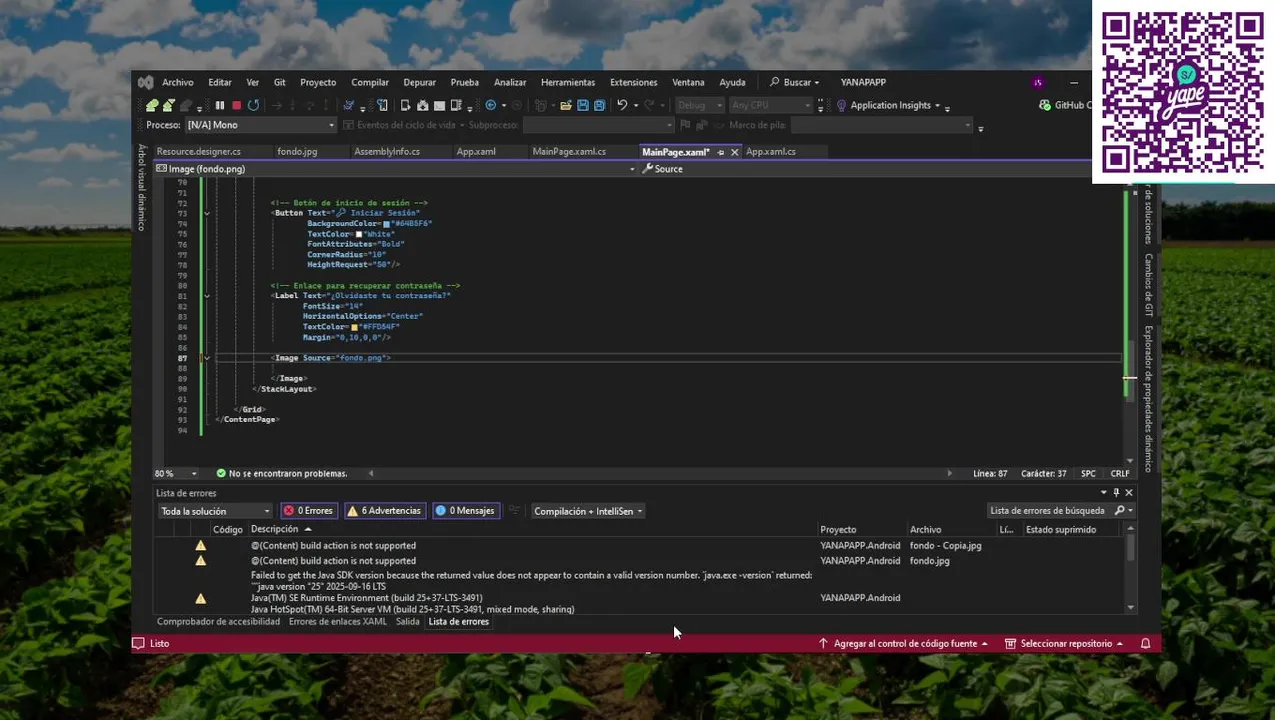Collapse the Label element at line 81
This screenshot has width=1275, height=720.
tap(207, 296)
